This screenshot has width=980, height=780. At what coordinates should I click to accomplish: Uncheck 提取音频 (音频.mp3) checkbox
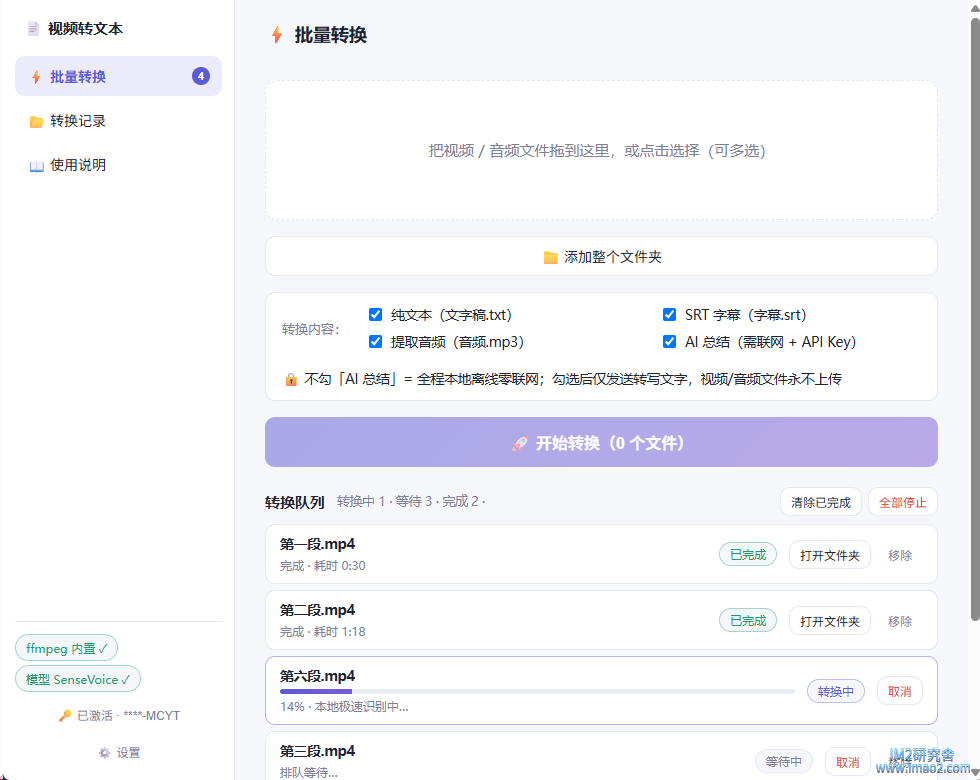(x=376, y=341)
